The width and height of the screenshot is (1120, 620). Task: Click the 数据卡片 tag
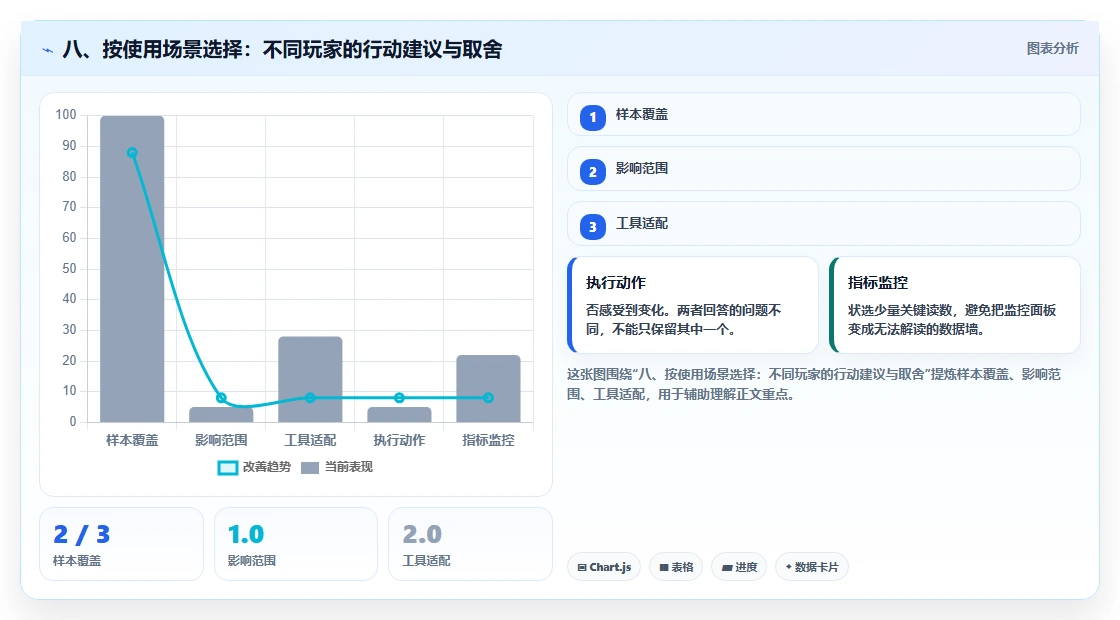point(811,567)
